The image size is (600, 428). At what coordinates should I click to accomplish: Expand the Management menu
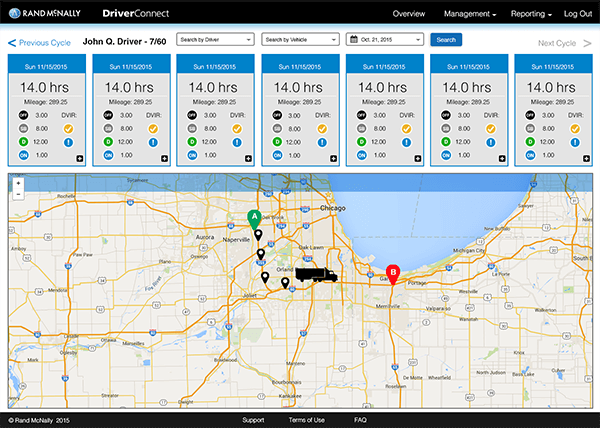pos(470,14)
